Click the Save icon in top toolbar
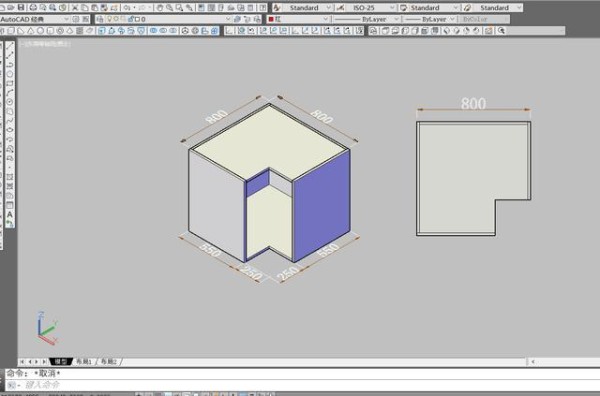This screenshot has width=600, height=396. point(21,7)
